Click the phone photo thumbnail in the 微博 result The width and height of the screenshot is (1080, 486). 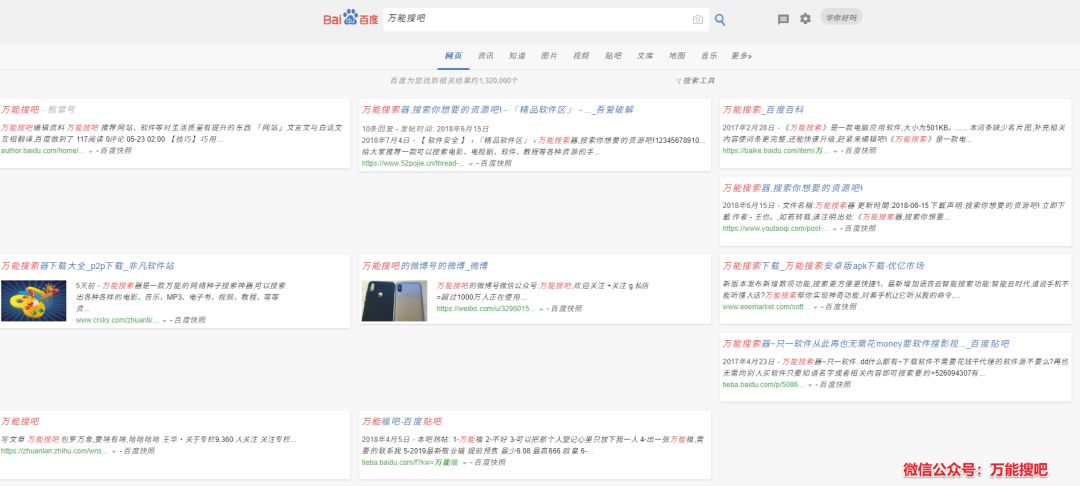(x=394, y=300)
